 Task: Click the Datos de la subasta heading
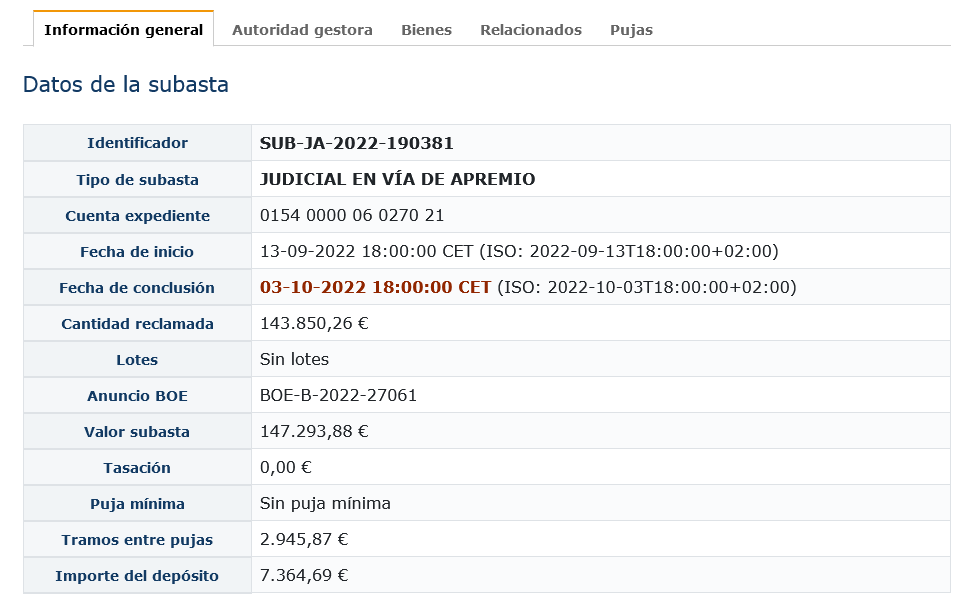[x=126, y=84]
